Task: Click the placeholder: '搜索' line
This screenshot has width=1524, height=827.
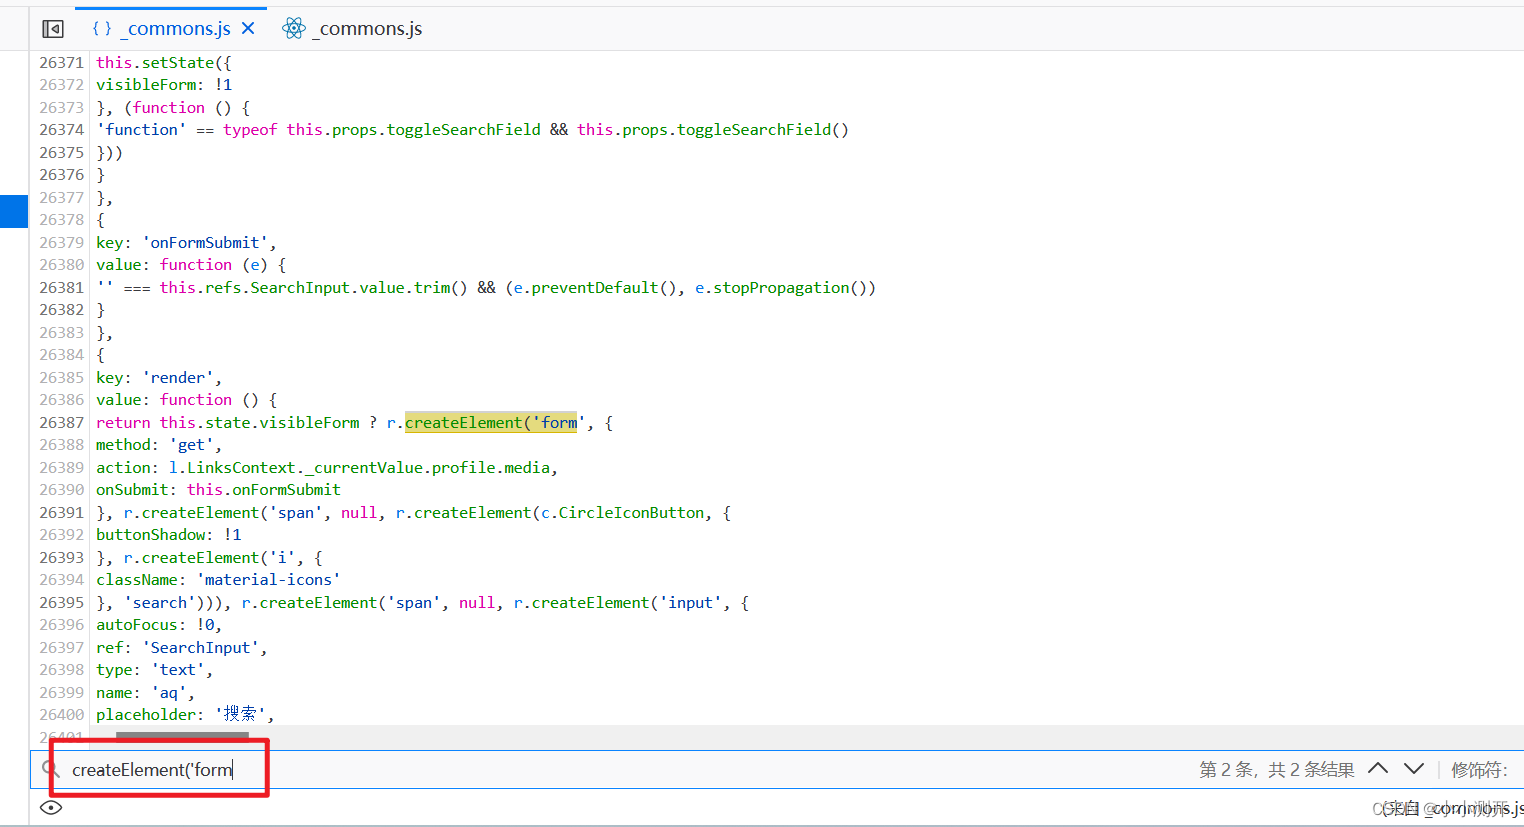Action: (x=185, y=714)
